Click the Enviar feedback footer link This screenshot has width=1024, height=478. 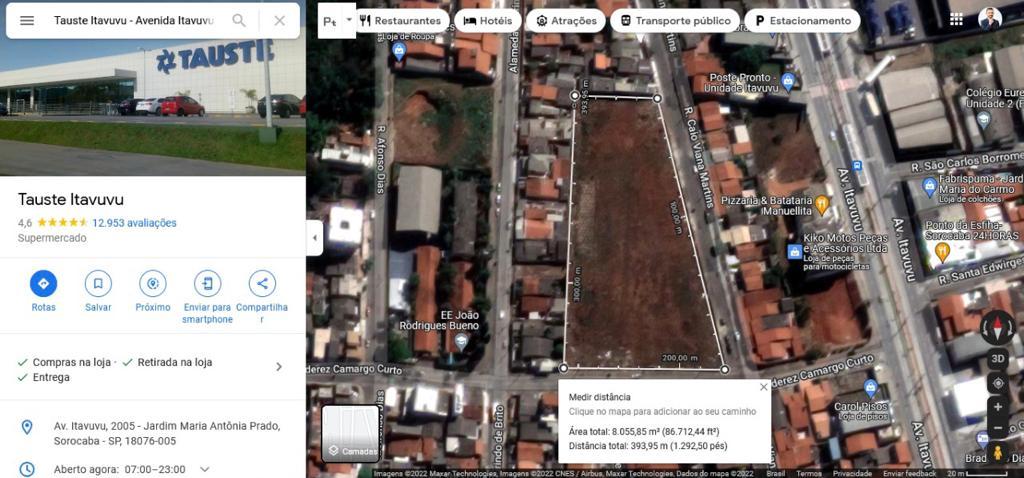point(910,473)
